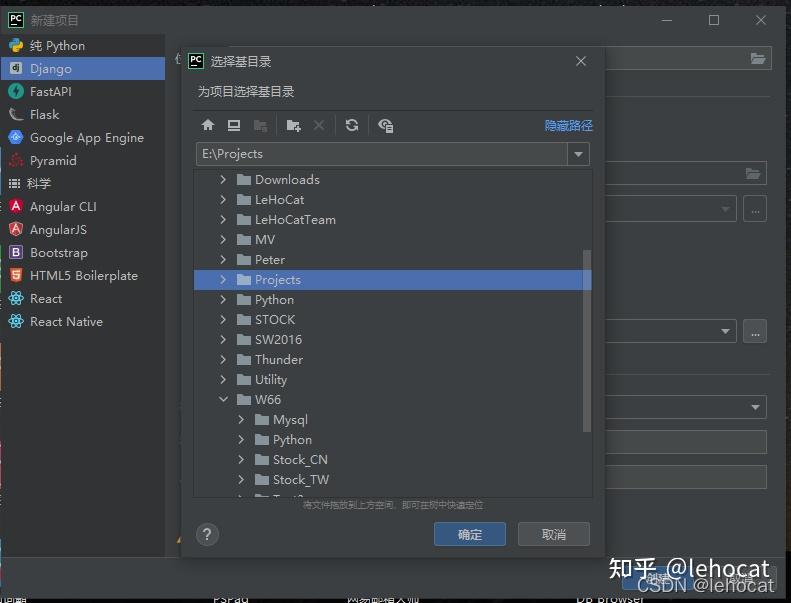
Task: Confirm with 确定 button
Action: [470, 534]
